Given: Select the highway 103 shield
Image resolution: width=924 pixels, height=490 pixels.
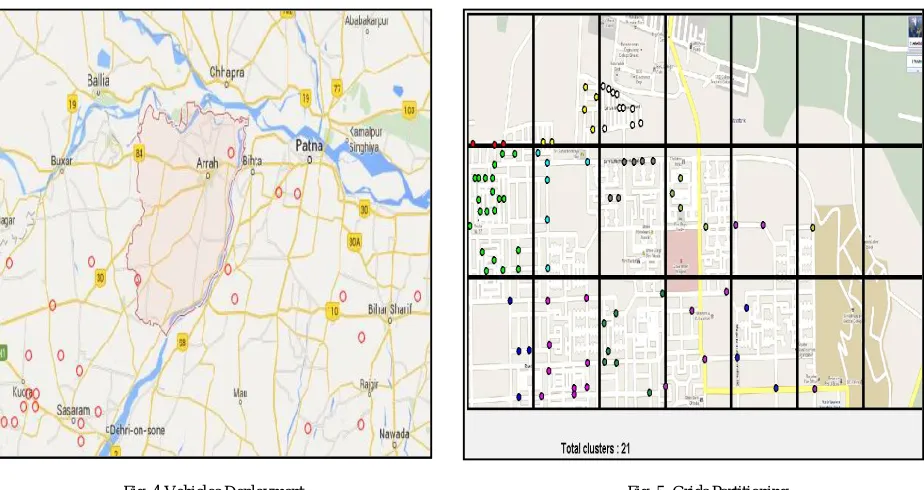Looking at the screenshot, I should click(x=410, y=110).
